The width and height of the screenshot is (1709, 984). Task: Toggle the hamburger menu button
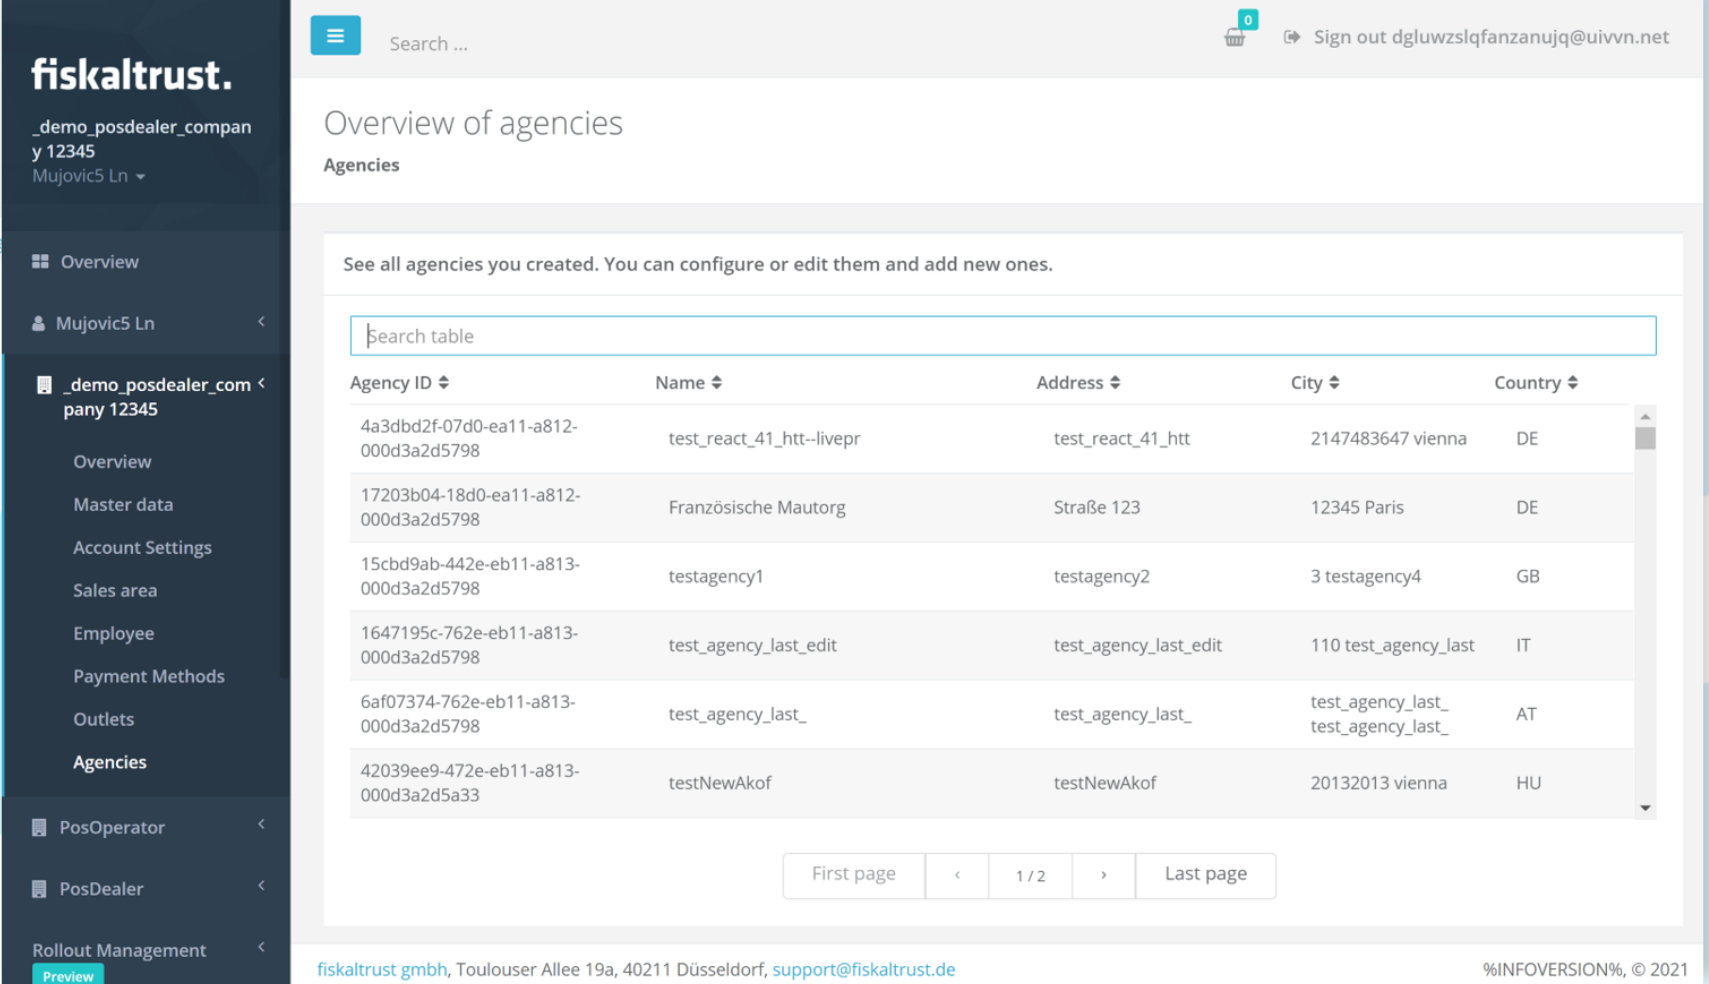[335, 36]
